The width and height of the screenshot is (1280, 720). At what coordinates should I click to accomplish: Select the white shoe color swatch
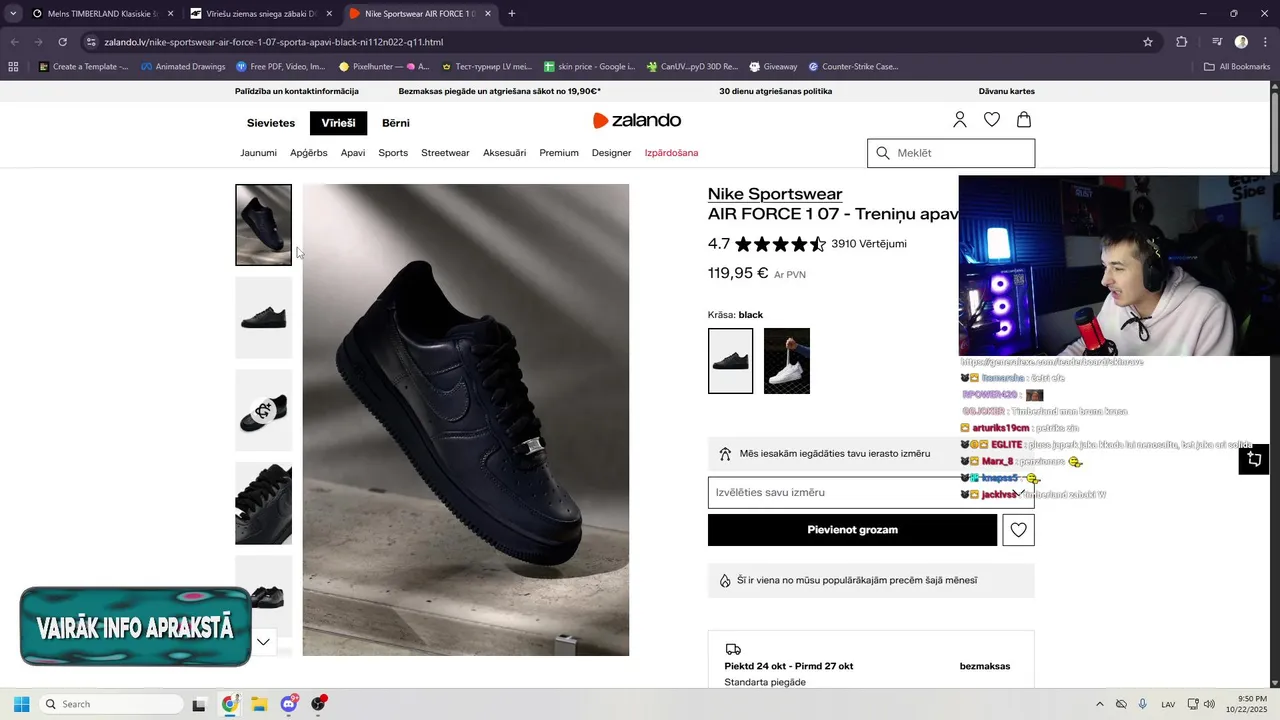pos(787,361)
